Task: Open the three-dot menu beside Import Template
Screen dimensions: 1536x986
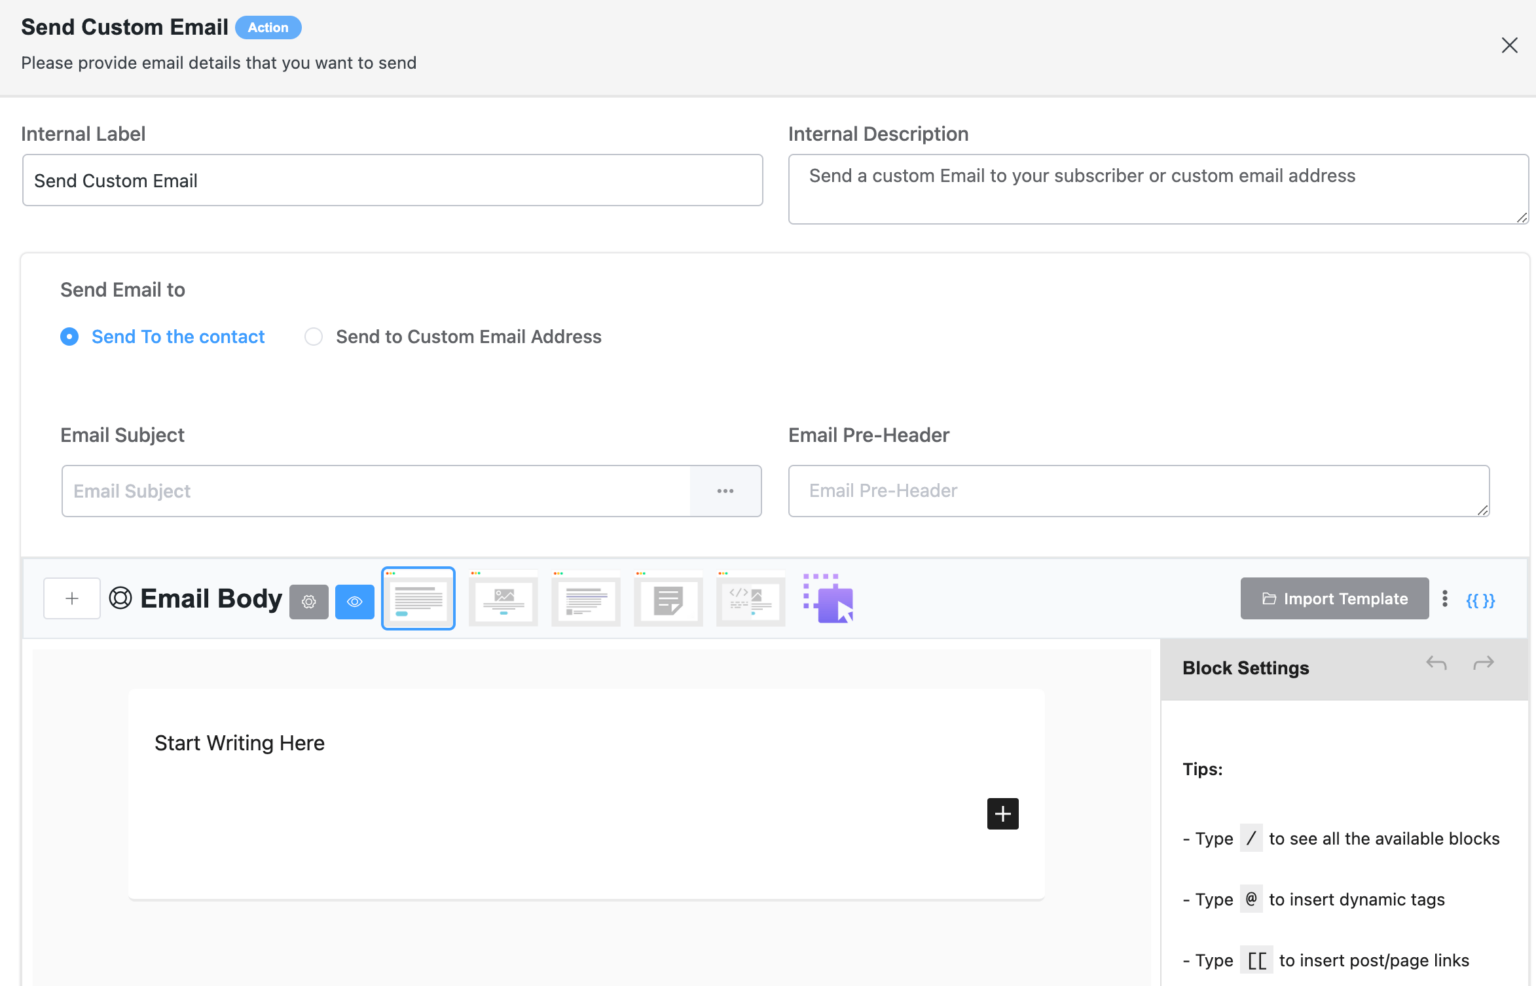Action: (1445, 598)
